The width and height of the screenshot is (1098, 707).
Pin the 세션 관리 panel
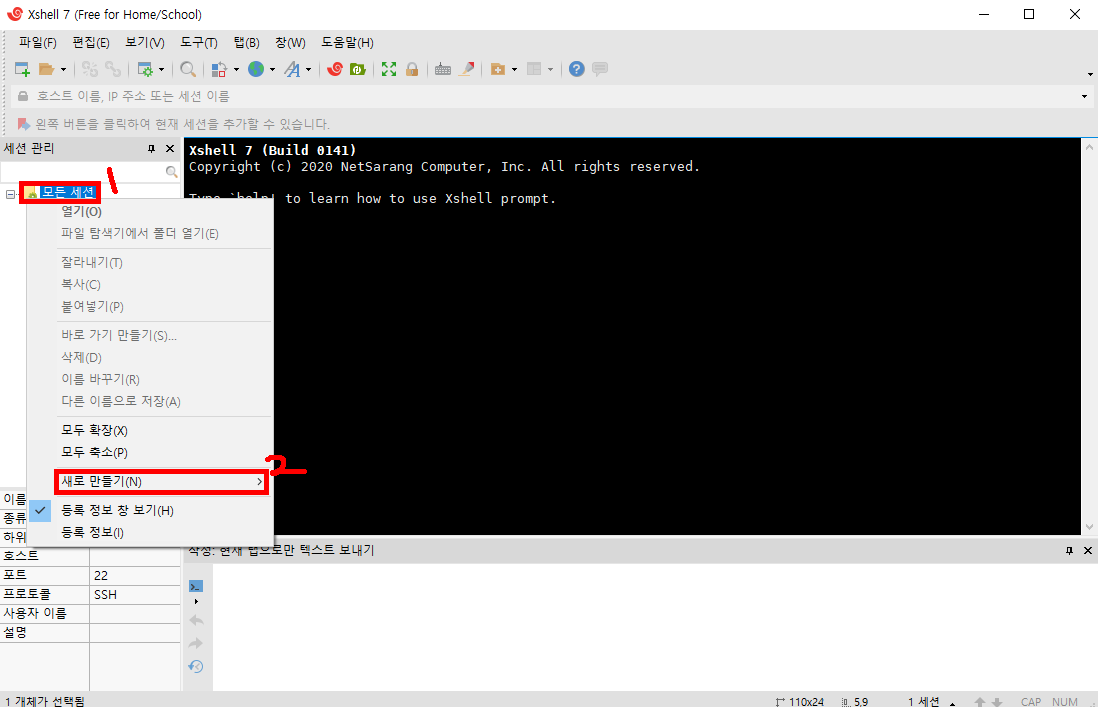(x=151, y=148)
